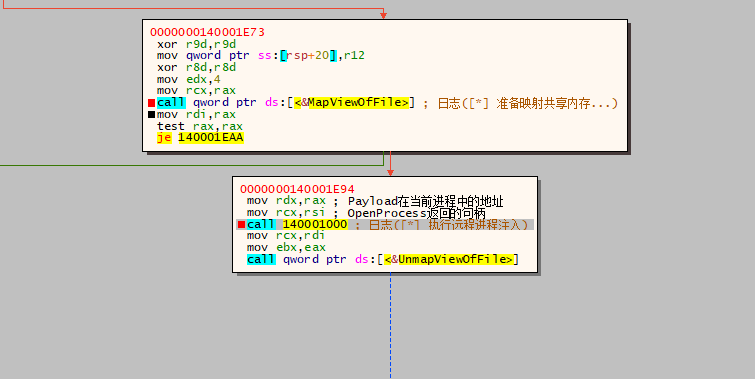Select block address 0000000140001E73
Screen dimensions: 755x379
[207, 32]
